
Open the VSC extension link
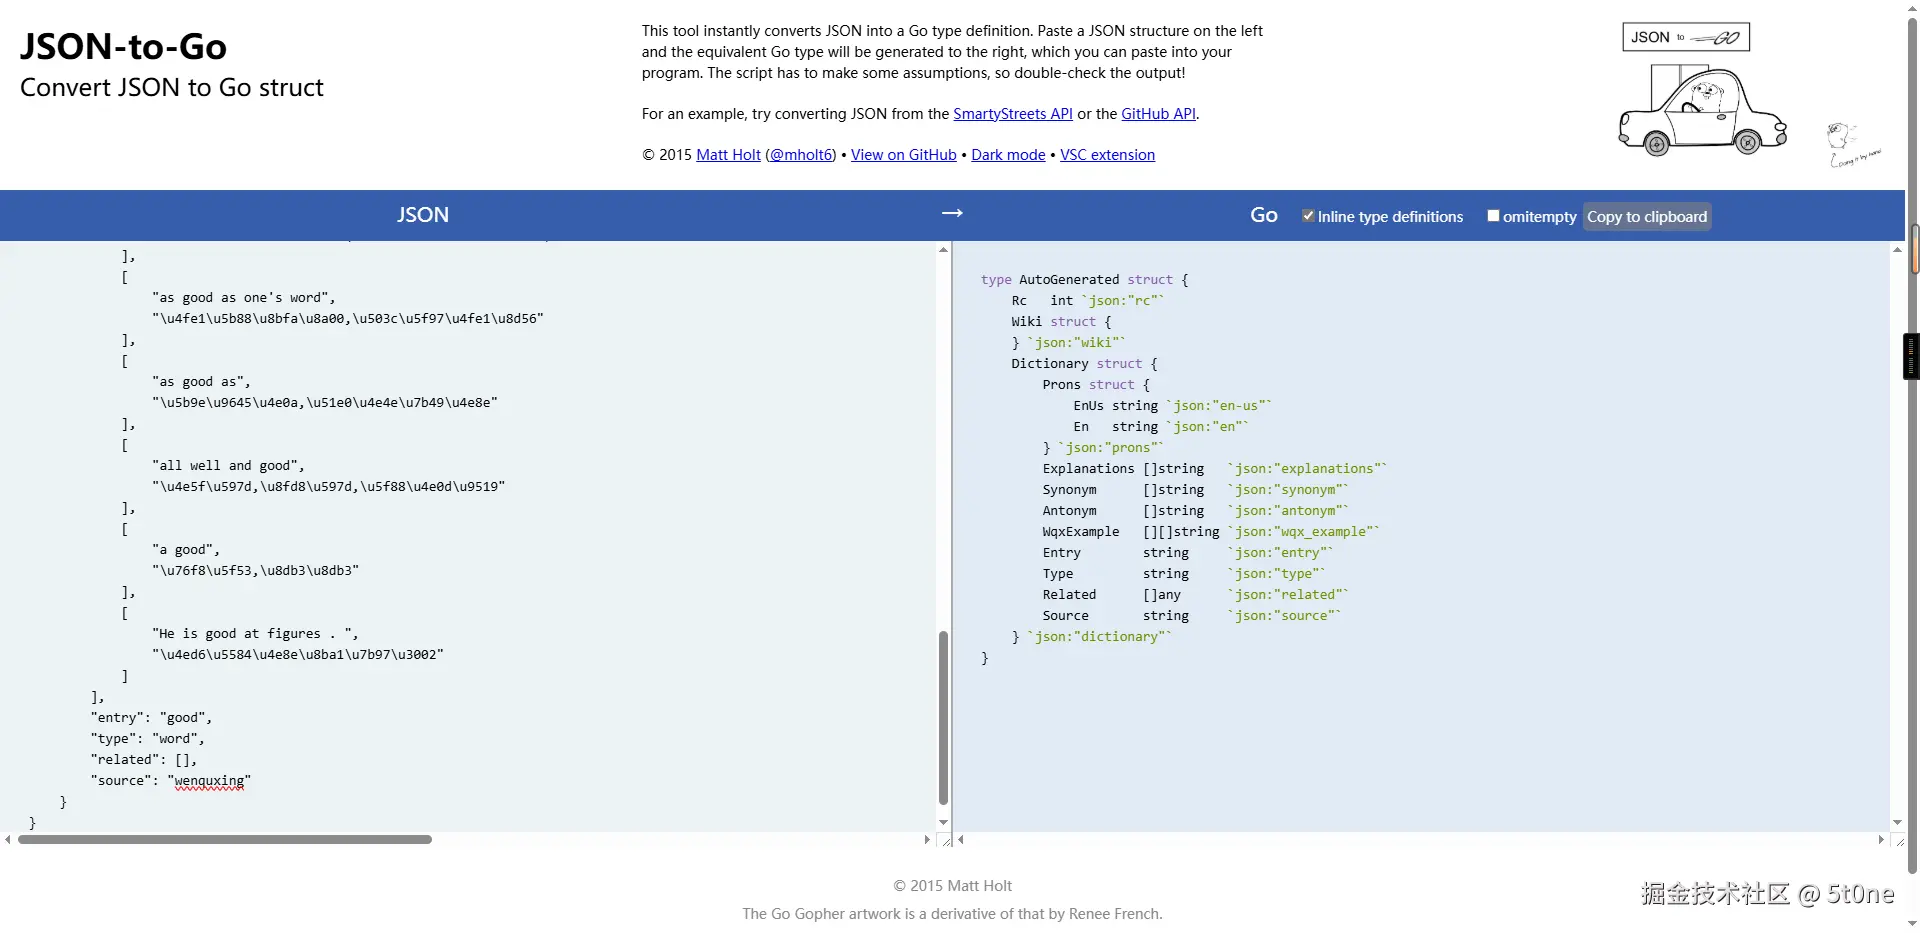[x=1107, y=154]
